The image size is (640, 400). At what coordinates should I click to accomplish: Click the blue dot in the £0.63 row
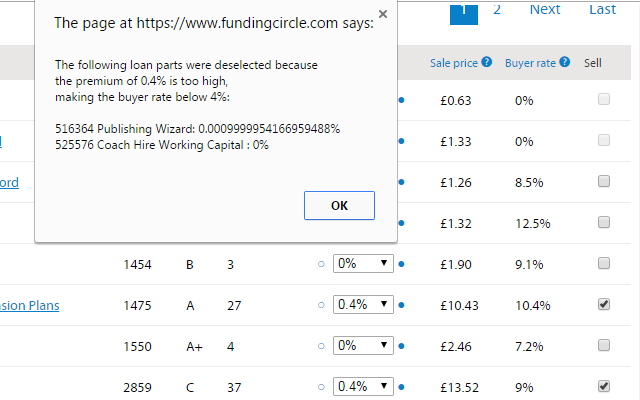click(401, 100)
